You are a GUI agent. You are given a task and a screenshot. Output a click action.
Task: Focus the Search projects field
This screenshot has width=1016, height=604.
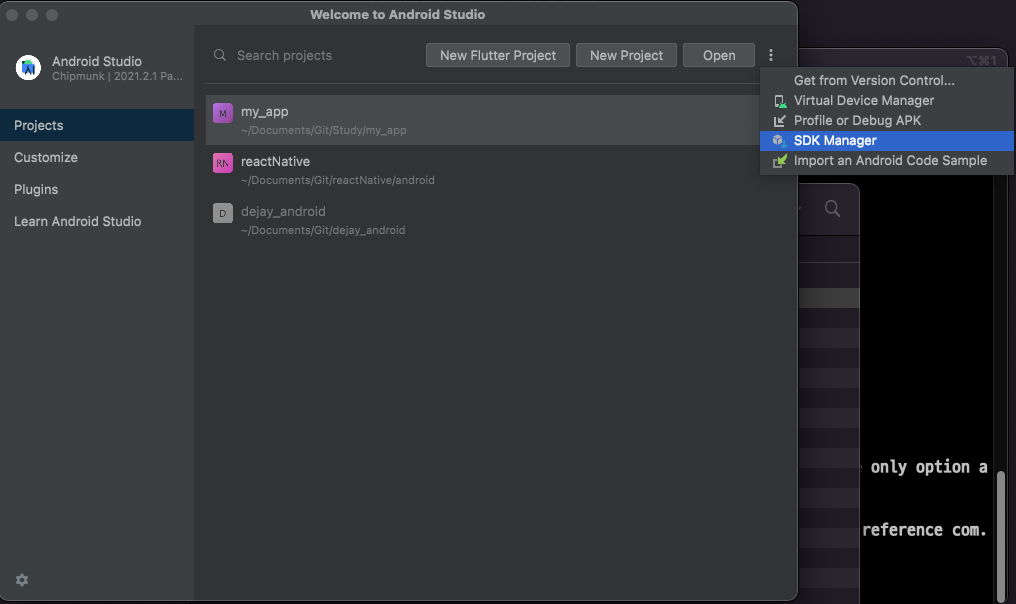pyautogui.click(x=316, y=55)
